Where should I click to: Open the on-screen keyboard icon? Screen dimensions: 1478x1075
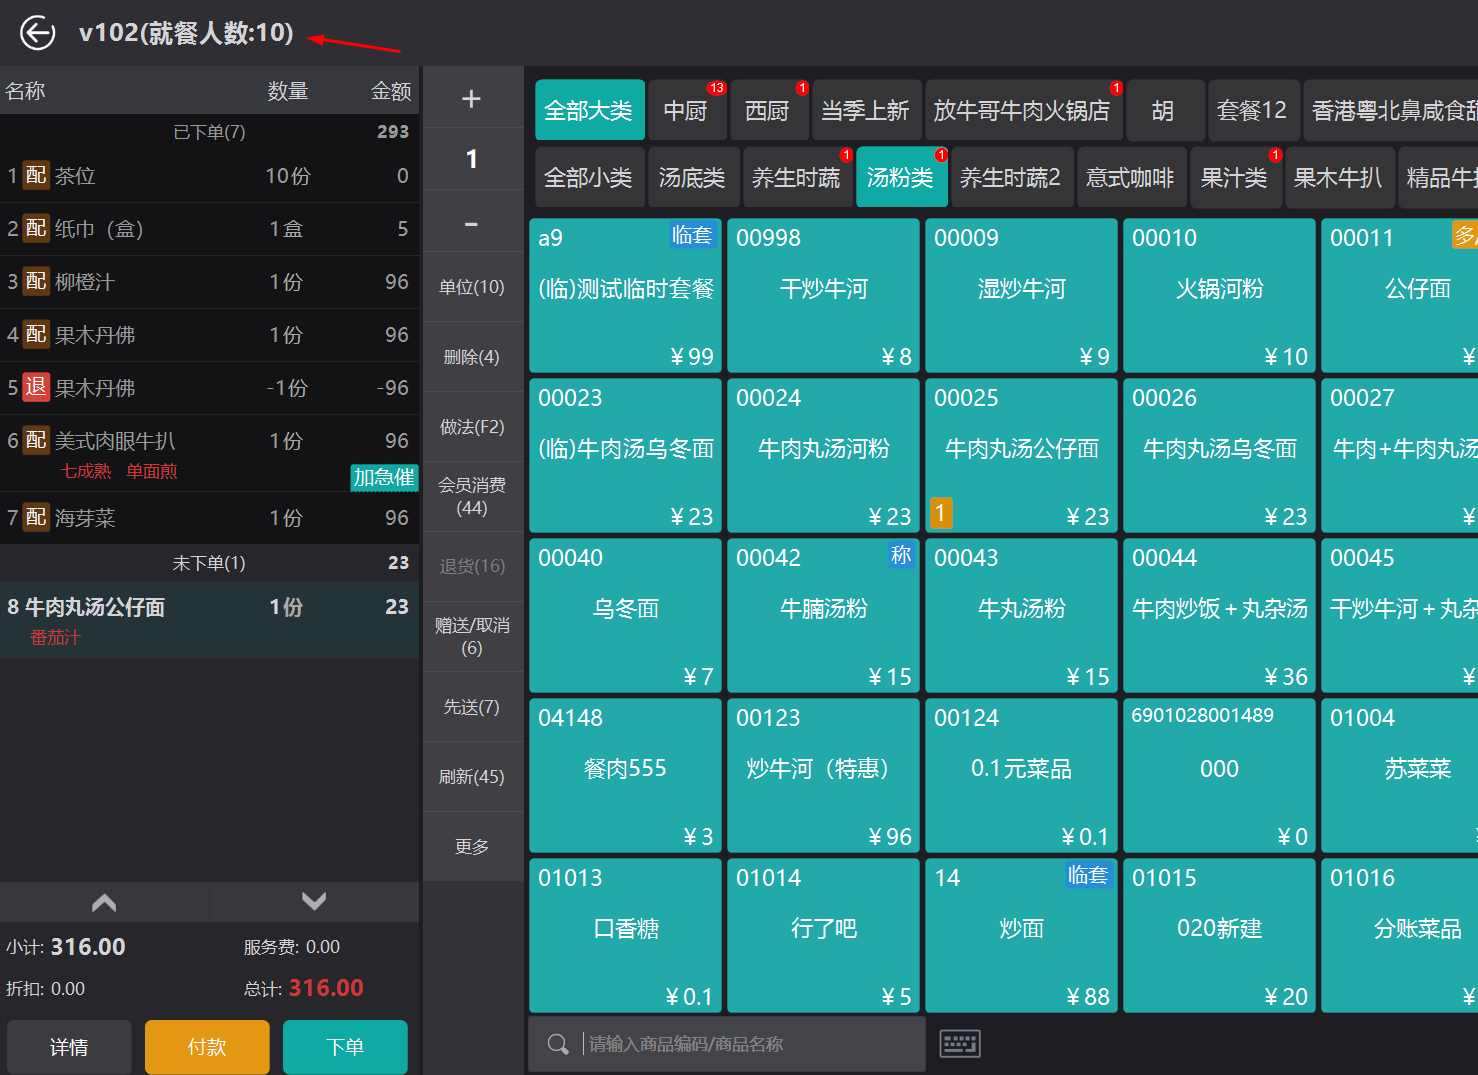[x=960, y=1044]
